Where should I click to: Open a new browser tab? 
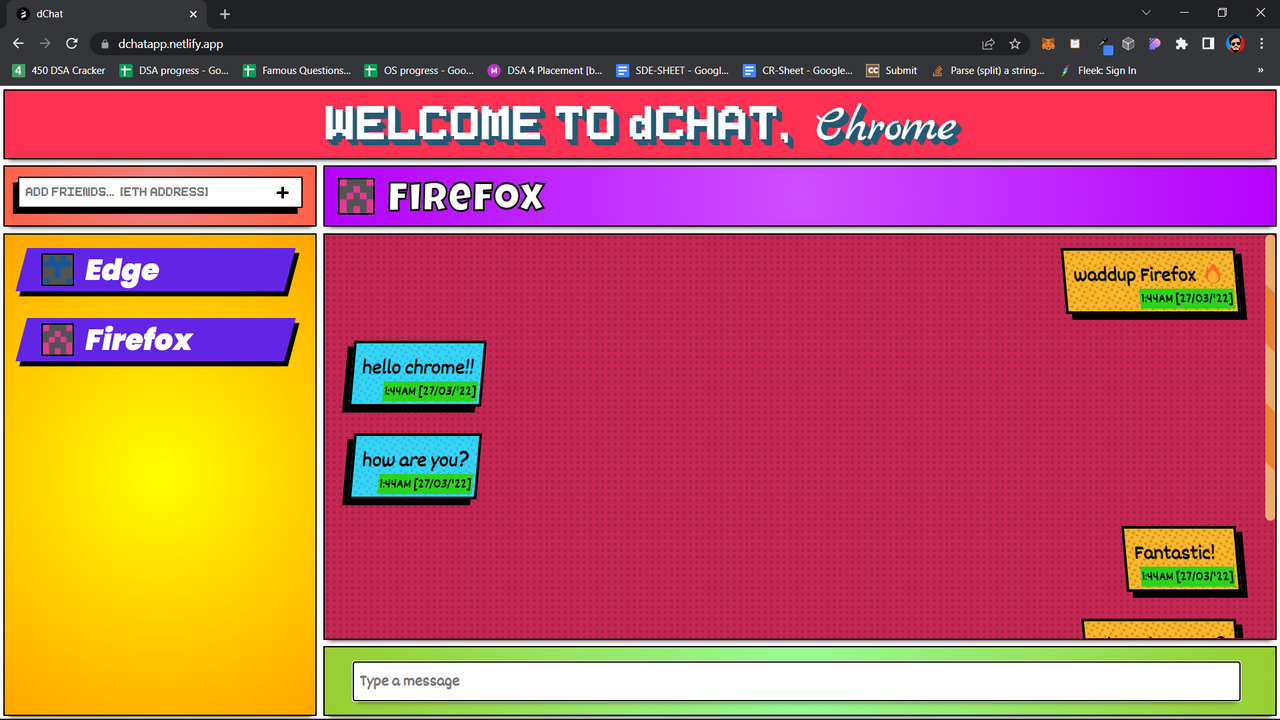point(225,14)
